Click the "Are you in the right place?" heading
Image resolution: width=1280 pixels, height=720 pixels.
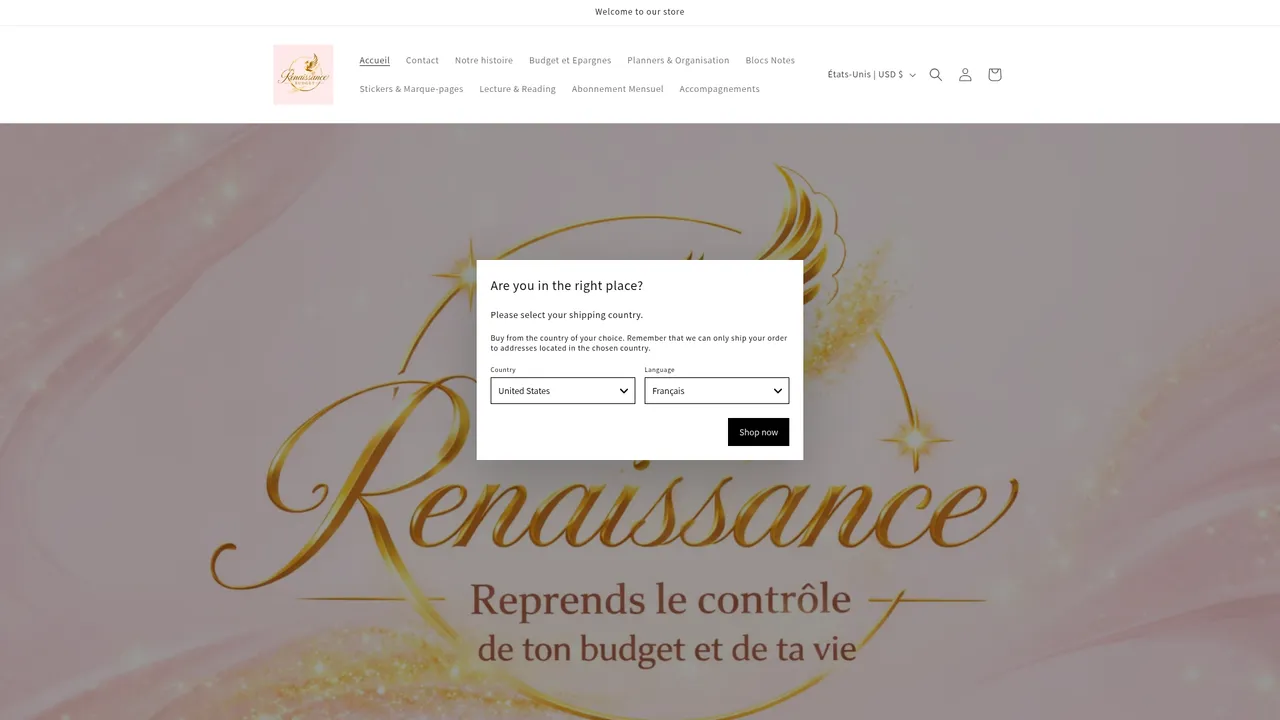point(567,286)
